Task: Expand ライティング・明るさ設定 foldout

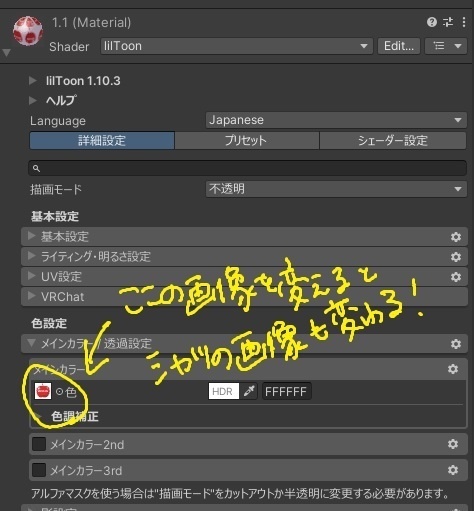Action: click(244, 257)
